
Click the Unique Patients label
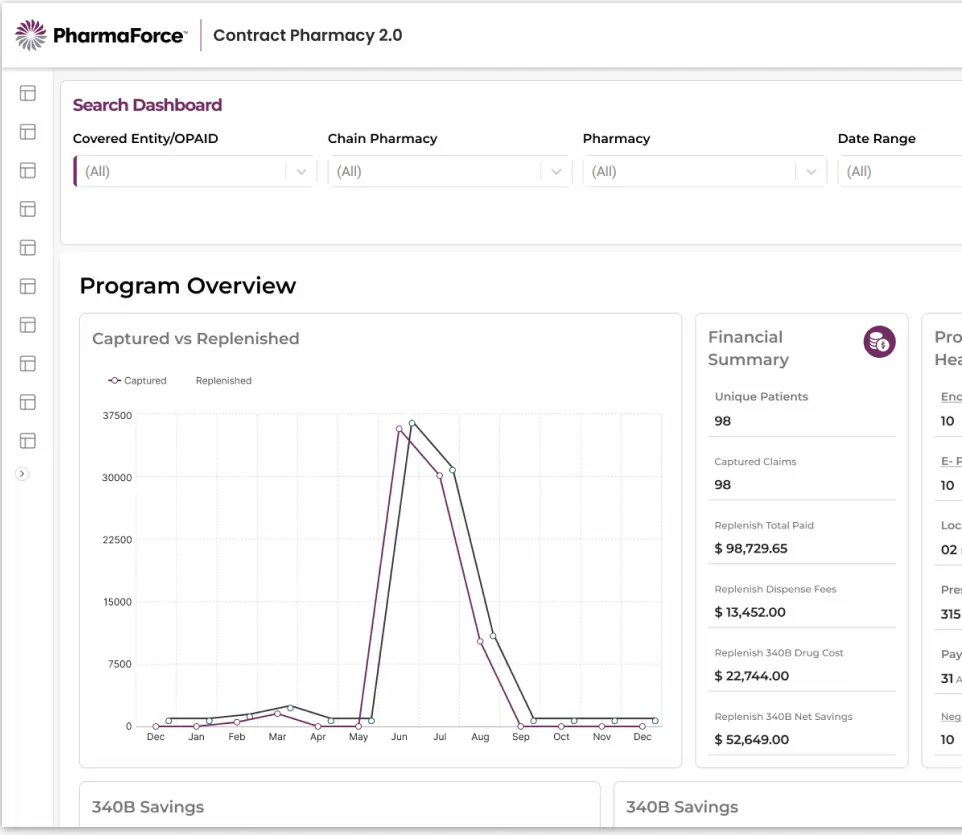coord(761,396)
